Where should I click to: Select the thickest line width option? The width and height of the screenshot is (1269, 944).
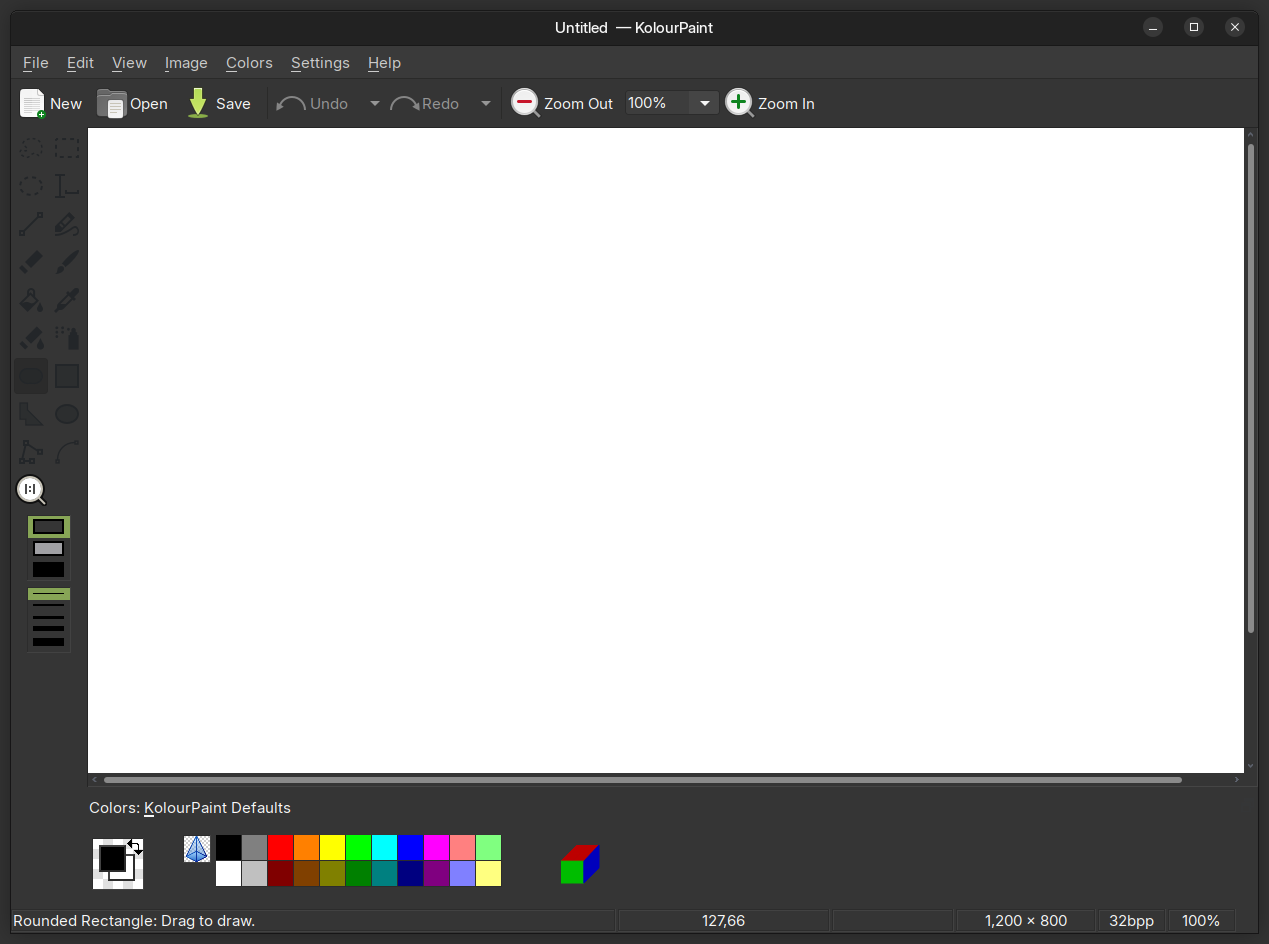click(x=48, y=642)
